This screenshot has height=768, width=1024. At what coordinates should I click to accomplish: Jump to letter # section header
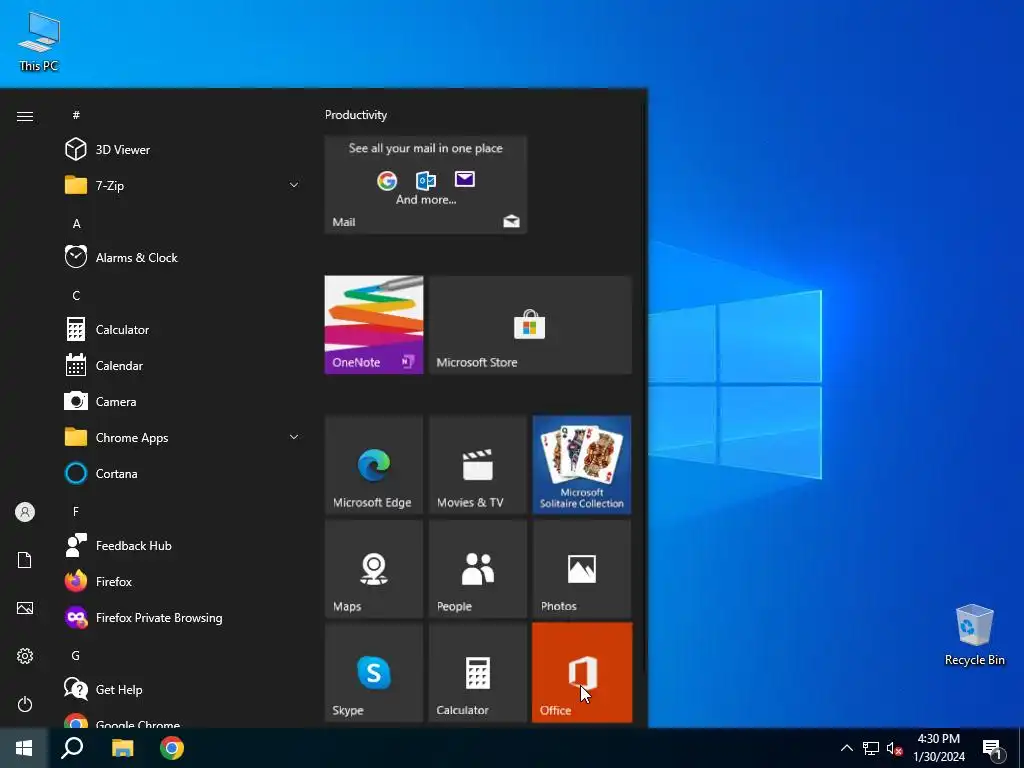pyautogui.click(x=76, y=115)
